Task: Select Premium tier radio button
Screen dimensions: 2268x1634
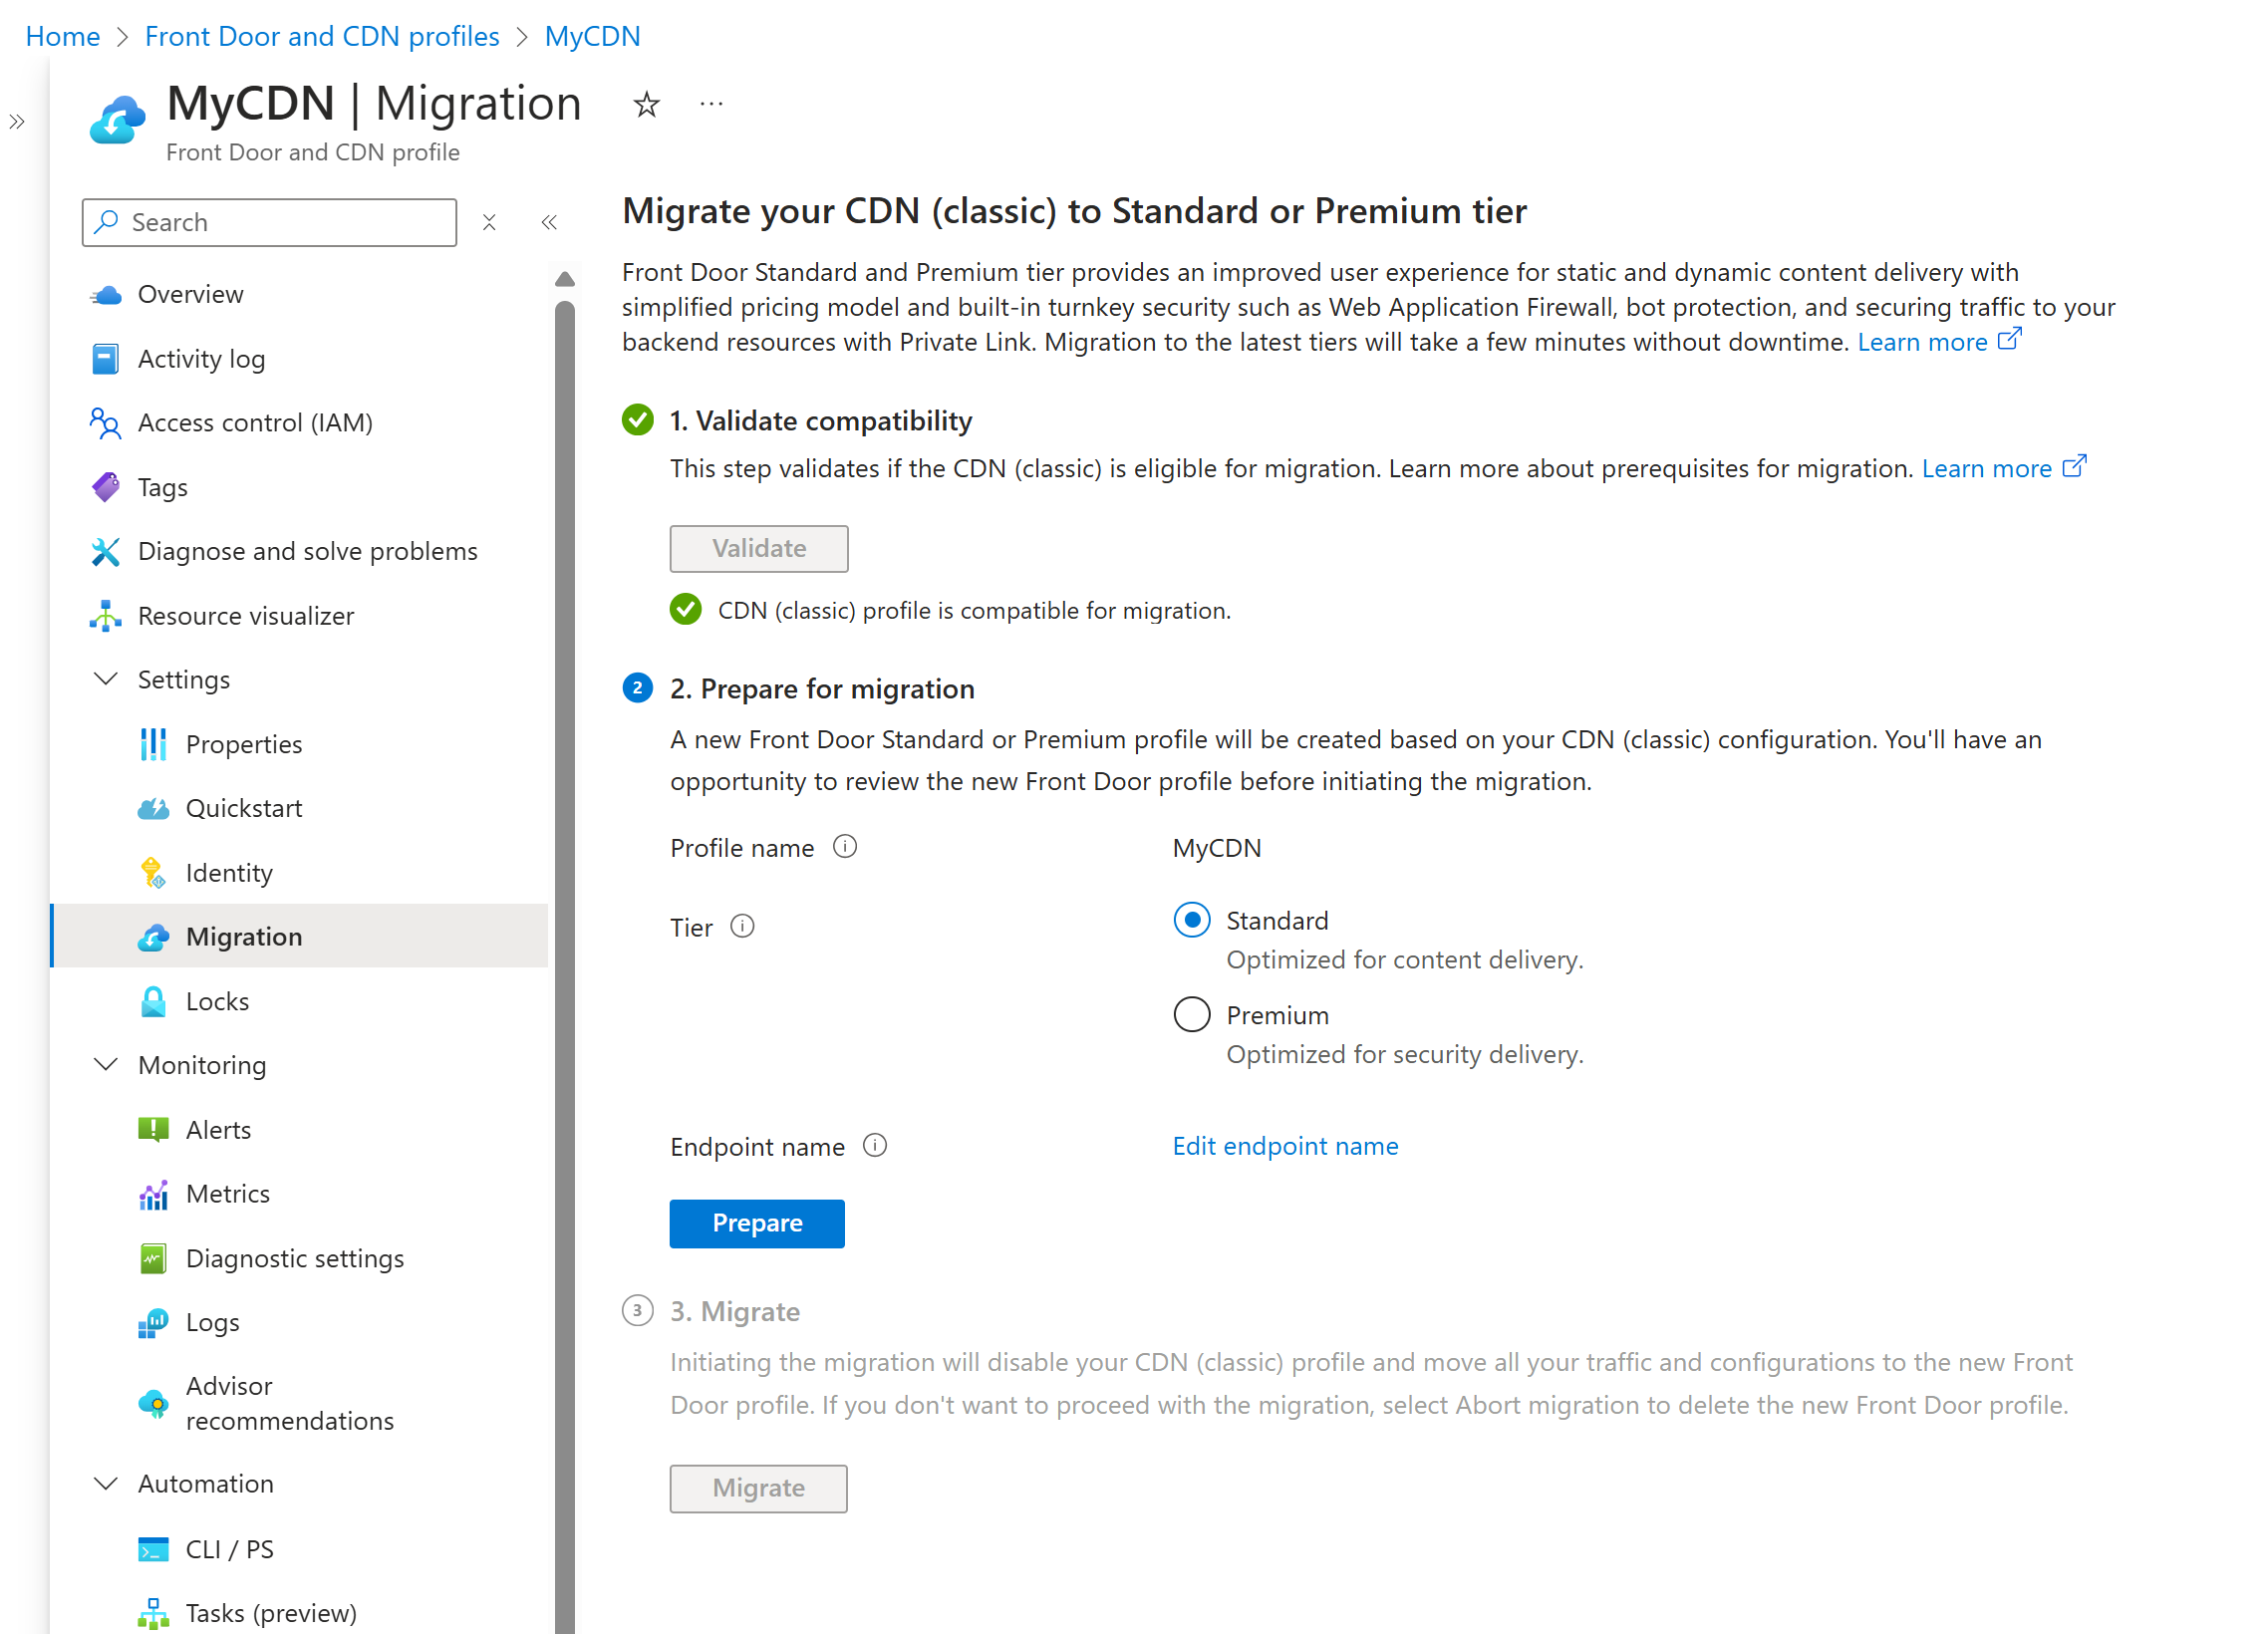Action: pyautogui.click(x=1192, y=1014)
